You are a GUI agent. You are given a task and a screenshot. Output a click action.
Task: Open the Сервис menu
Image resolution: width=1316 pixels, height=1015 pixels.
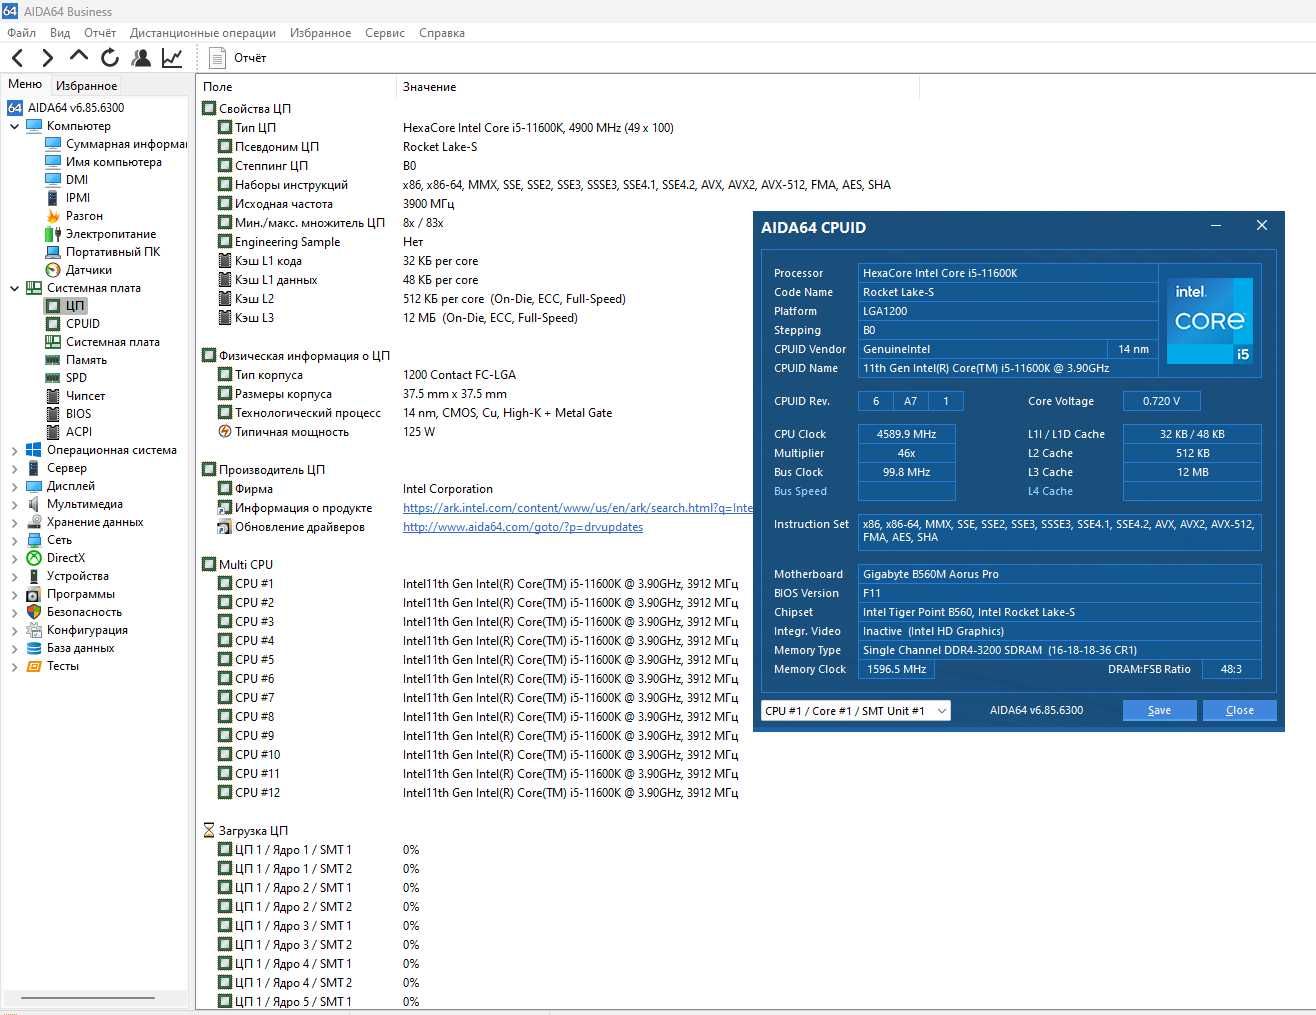[385, 33]
